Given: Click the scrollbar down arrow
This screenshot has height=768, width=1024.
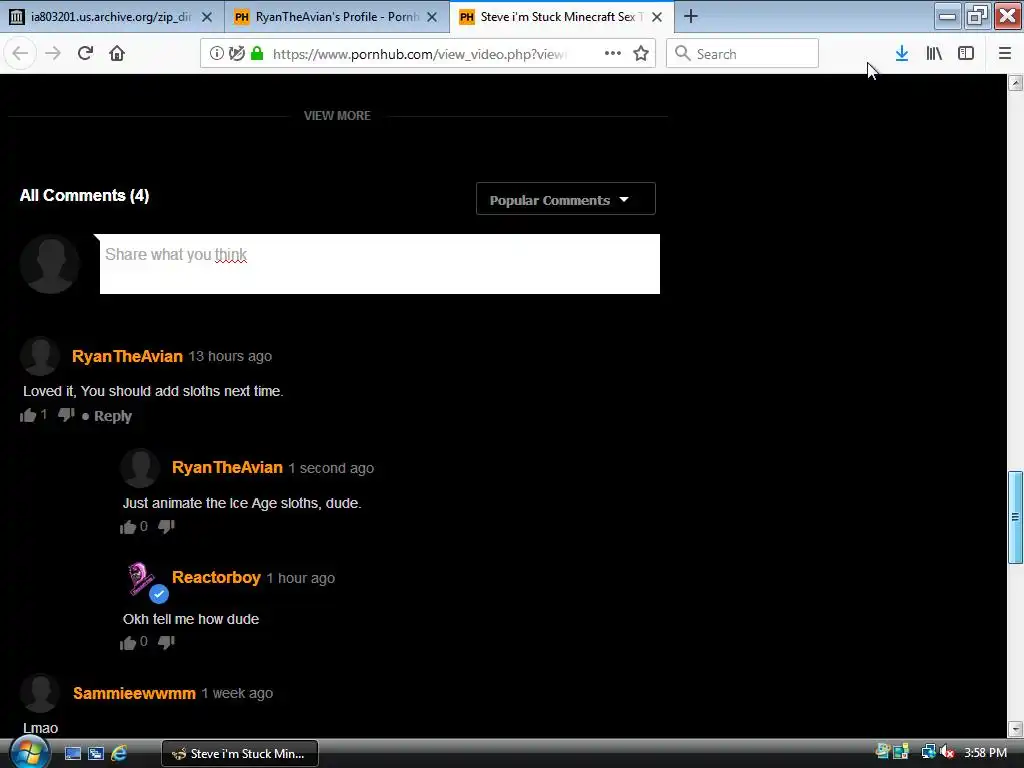Looking at the screenshot, I should pyautogui.click(x=1015, y=728).
